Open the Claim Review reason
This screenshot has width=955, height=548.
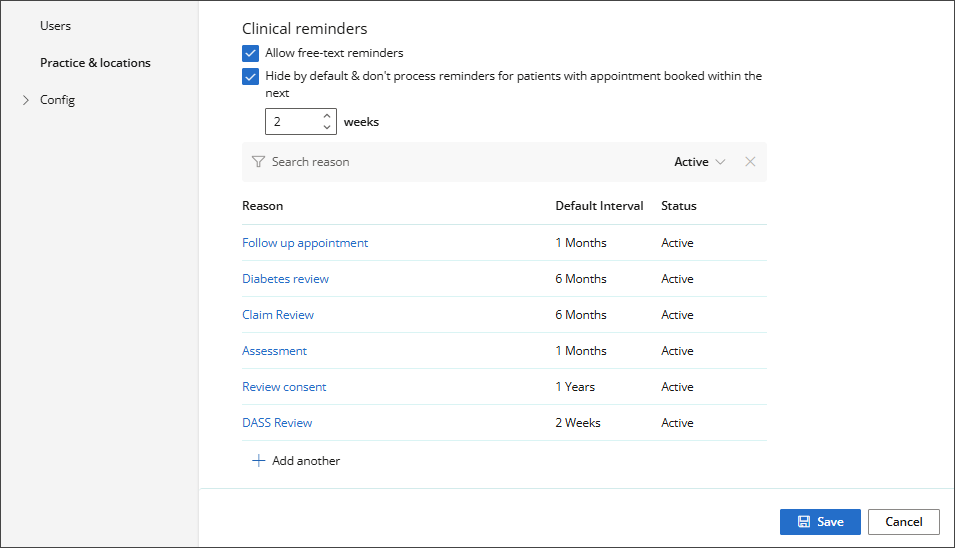[x=278, y=315]
